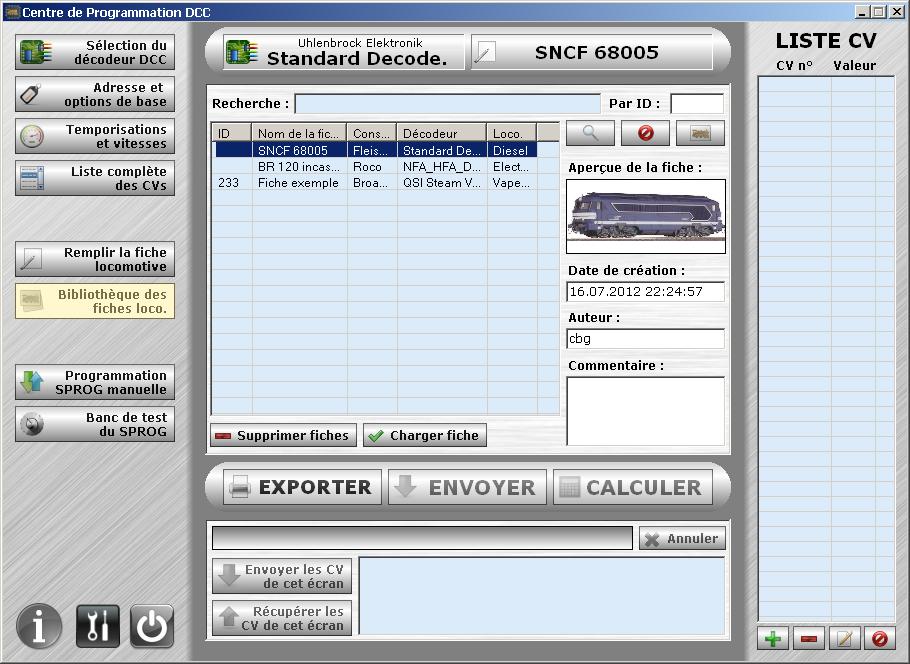Viewport: 910px width, 664px height.
Task: Open Liste complète des CVs
Action: pyautogui.click(x=95, y=178)
